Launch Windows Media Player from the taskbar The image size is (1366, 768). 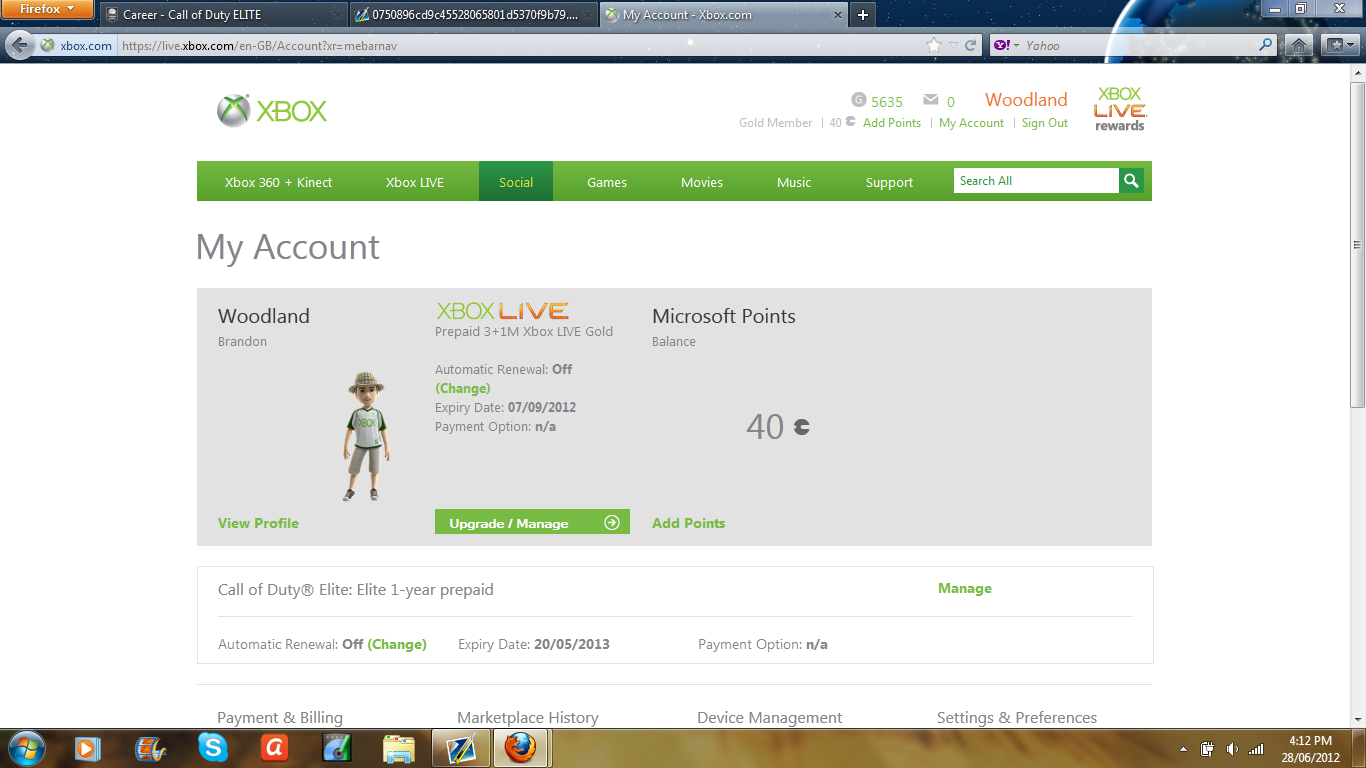(x=88, y=748)
